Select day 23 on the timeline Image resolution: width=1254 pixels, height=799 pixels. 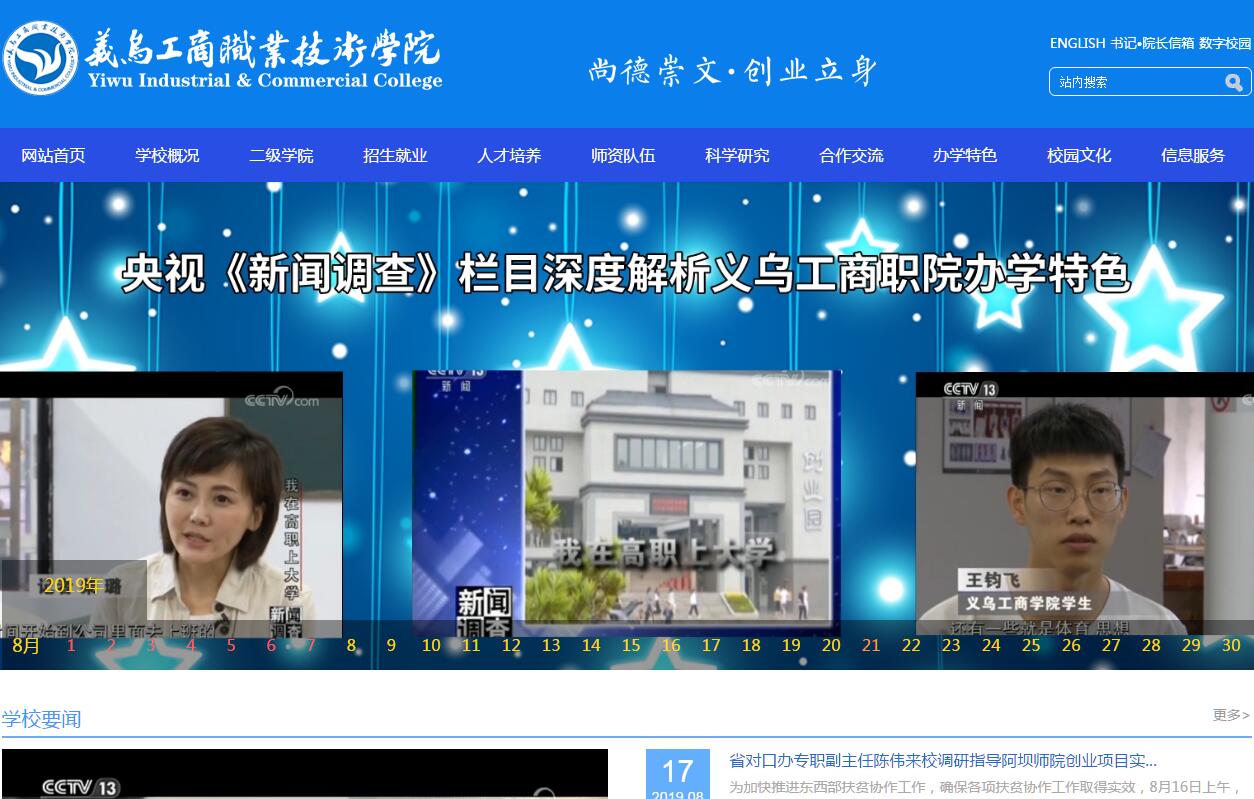point(951,645)
